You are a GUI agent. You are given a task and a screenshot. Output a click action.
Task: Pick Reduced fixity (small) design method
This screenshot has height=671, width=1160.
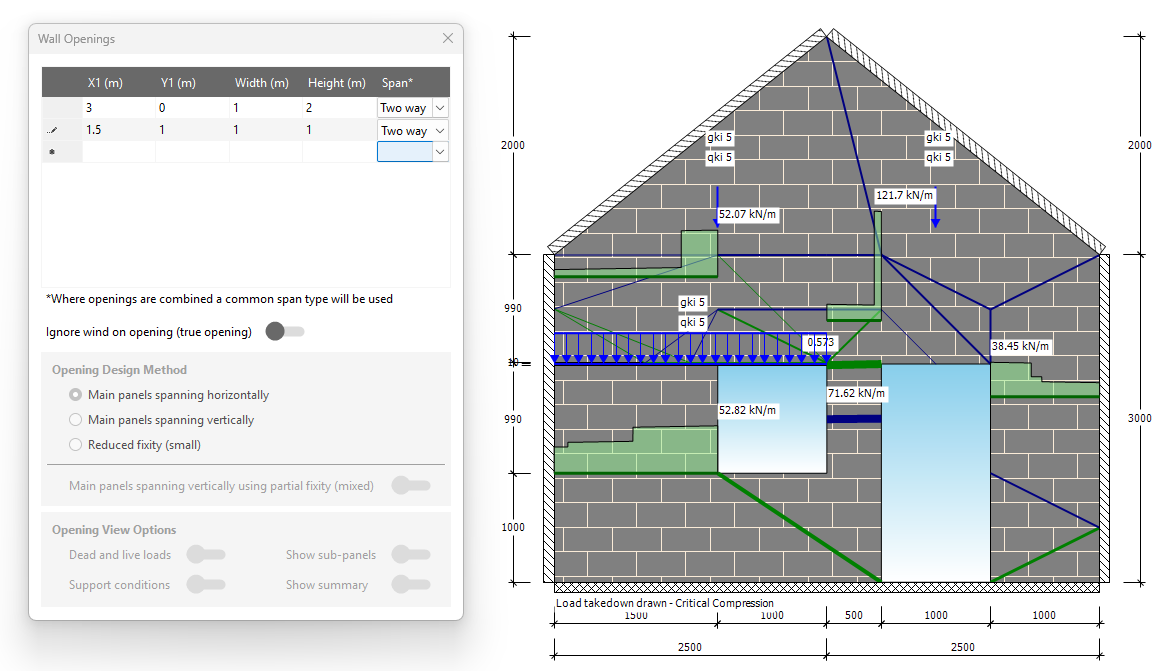(x=76, y=445)
